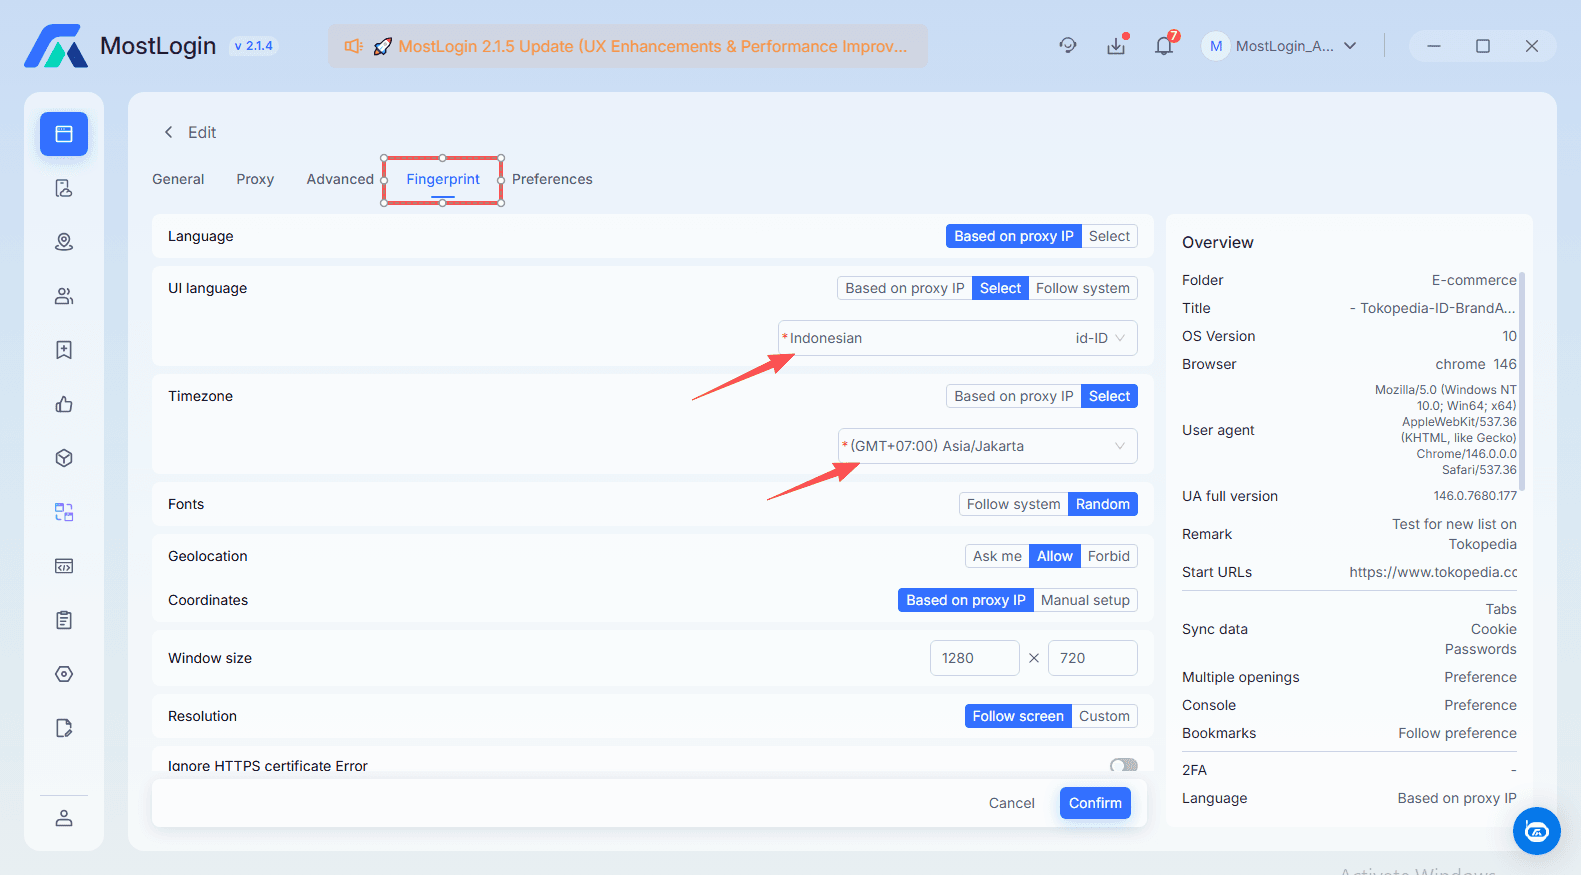Set Coordinates to Manual setup
The width and height of the screenshot is (1581, 875).
point(1085,600)
